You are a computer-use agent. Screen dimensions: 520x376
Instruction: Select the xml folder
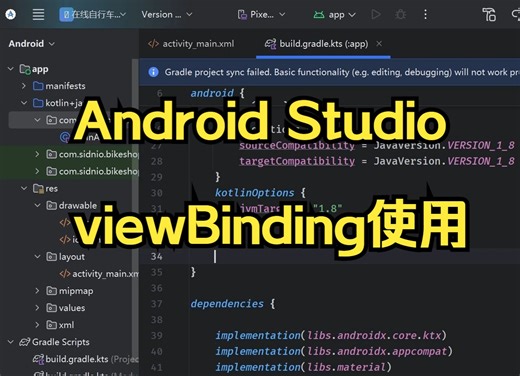tap(60, 325)
